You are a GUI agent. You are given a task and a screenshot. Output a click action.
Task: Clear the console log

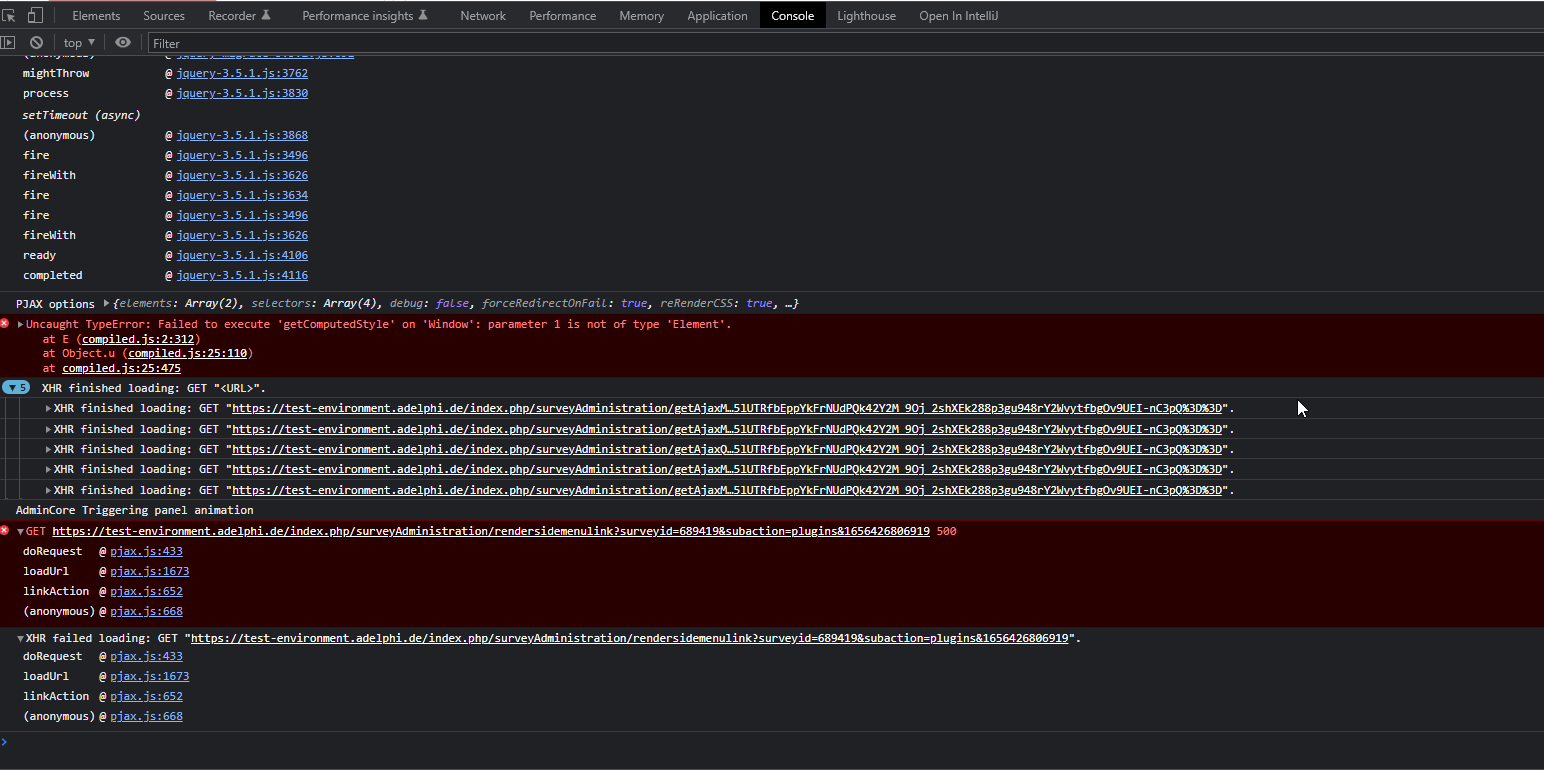click(36, 43)
